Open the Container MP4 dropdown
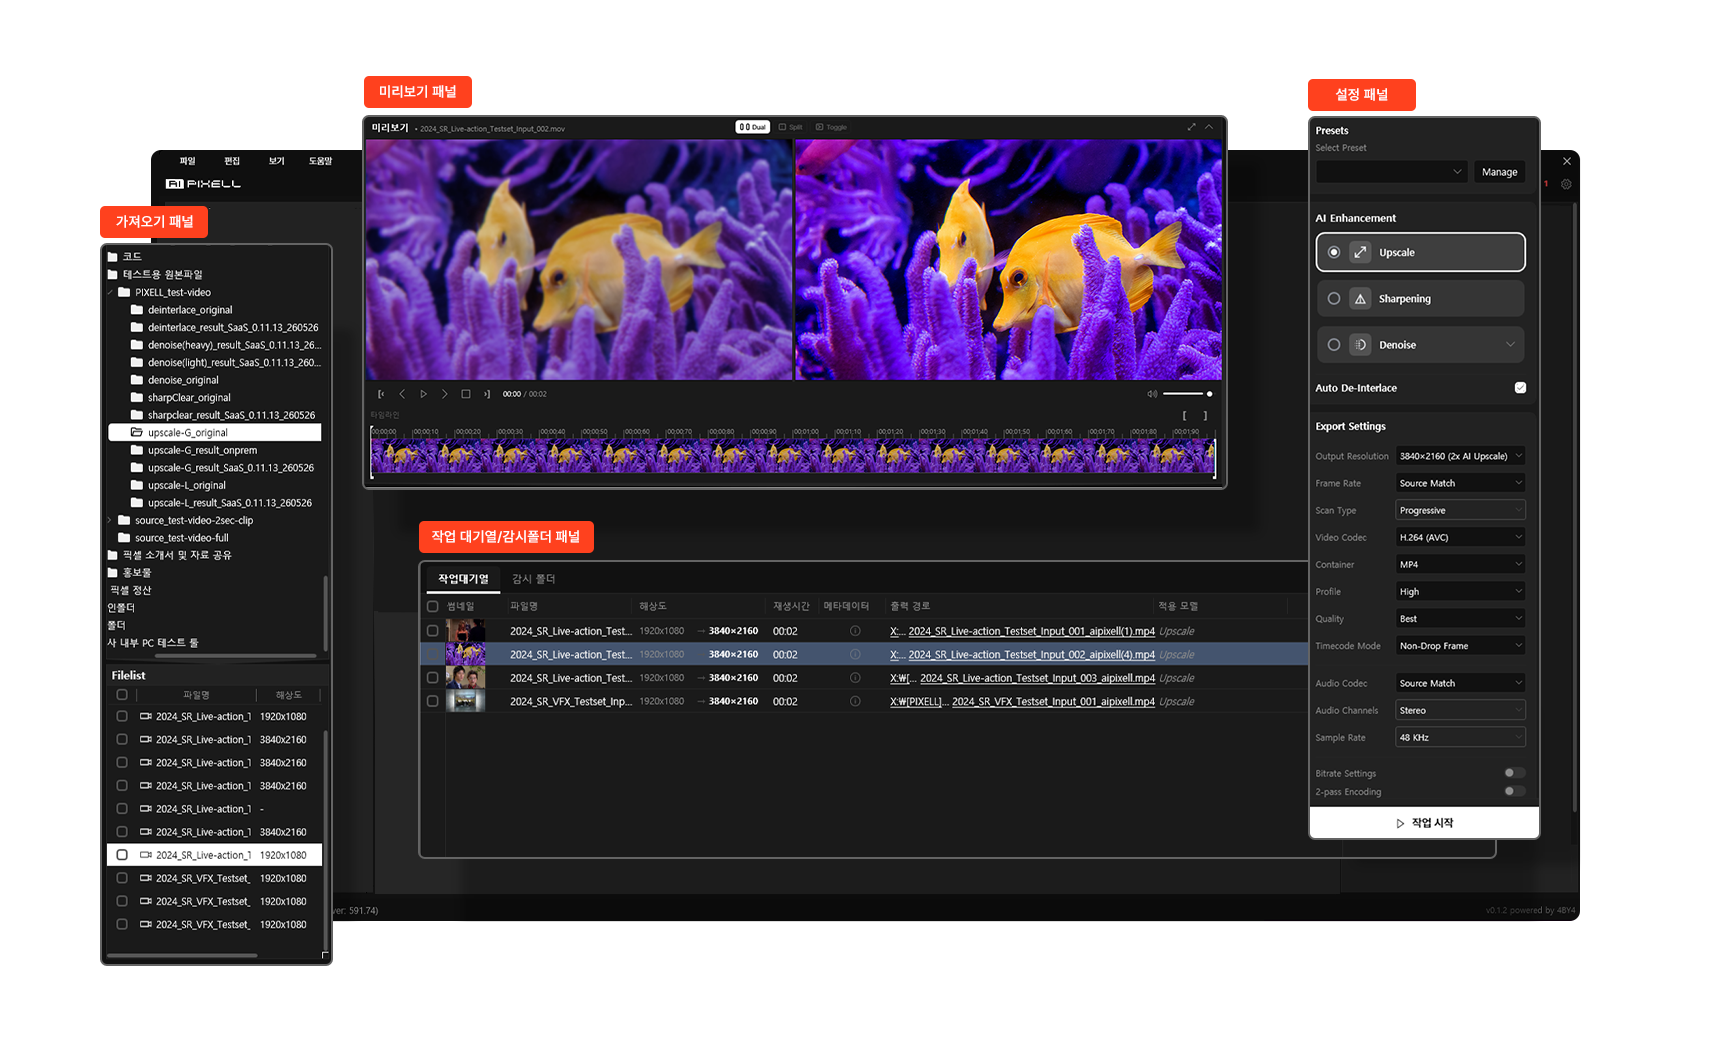This screenshot has height=1060, width=1720. (1460, 564)
